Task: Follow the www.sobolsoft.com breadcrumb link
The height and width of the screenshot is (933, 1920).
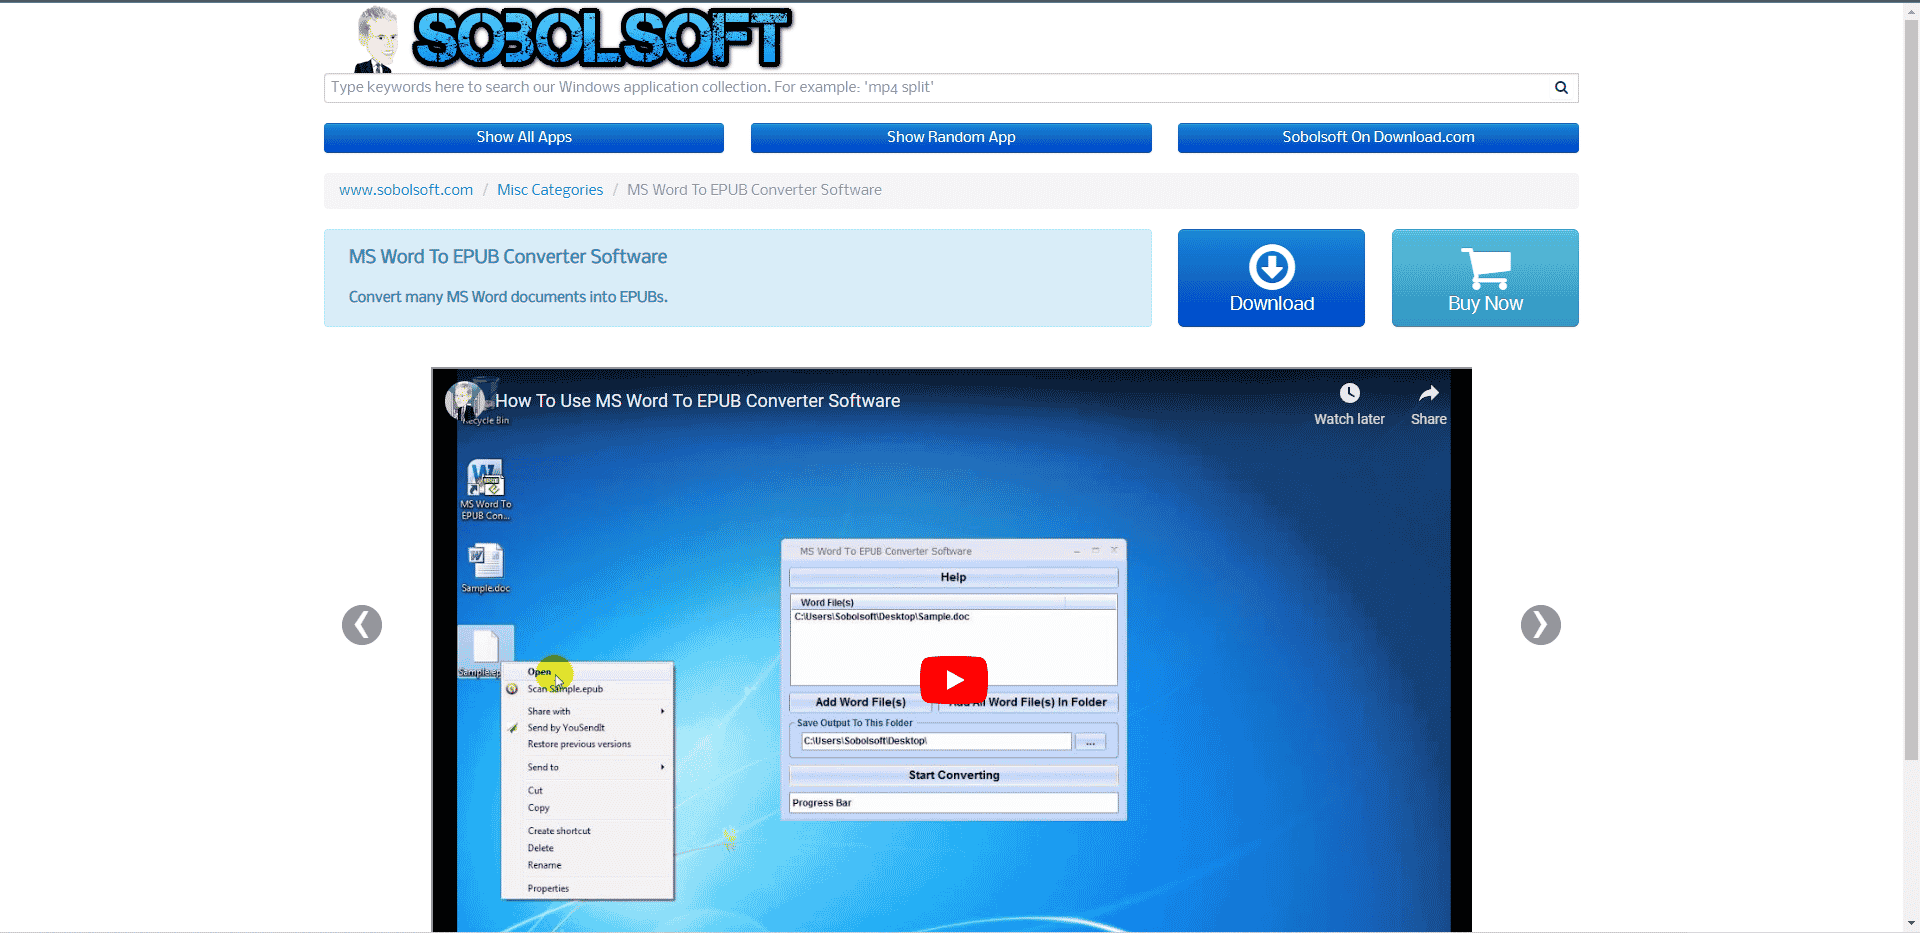Action: pos(406,190)
